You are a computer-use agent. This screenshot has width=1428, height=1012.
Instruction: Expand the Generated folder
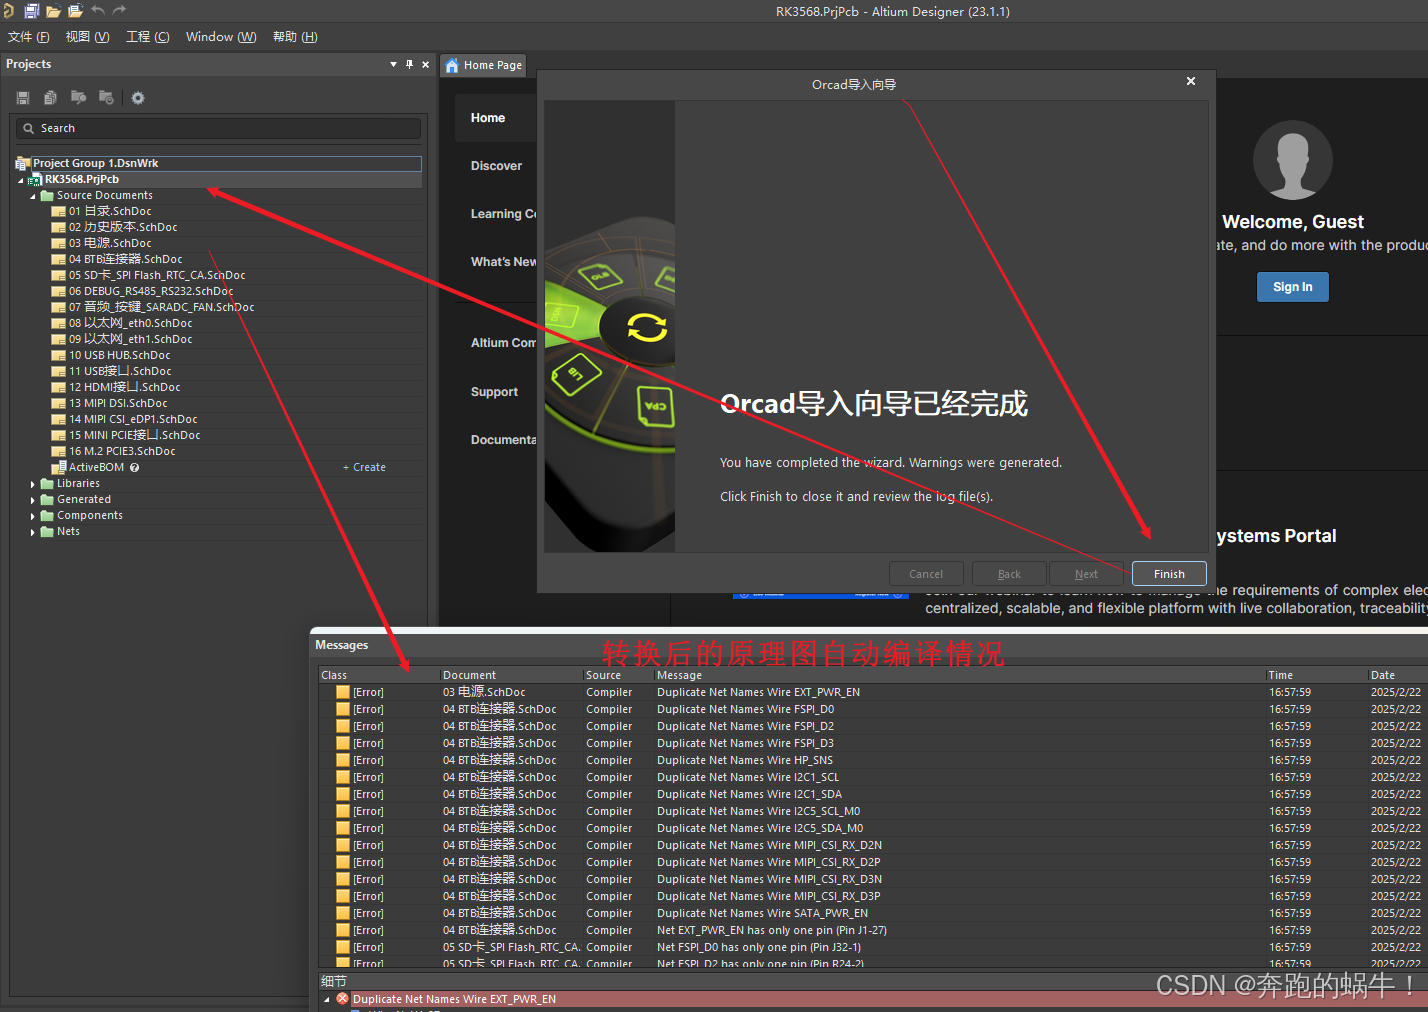point(33,500)
